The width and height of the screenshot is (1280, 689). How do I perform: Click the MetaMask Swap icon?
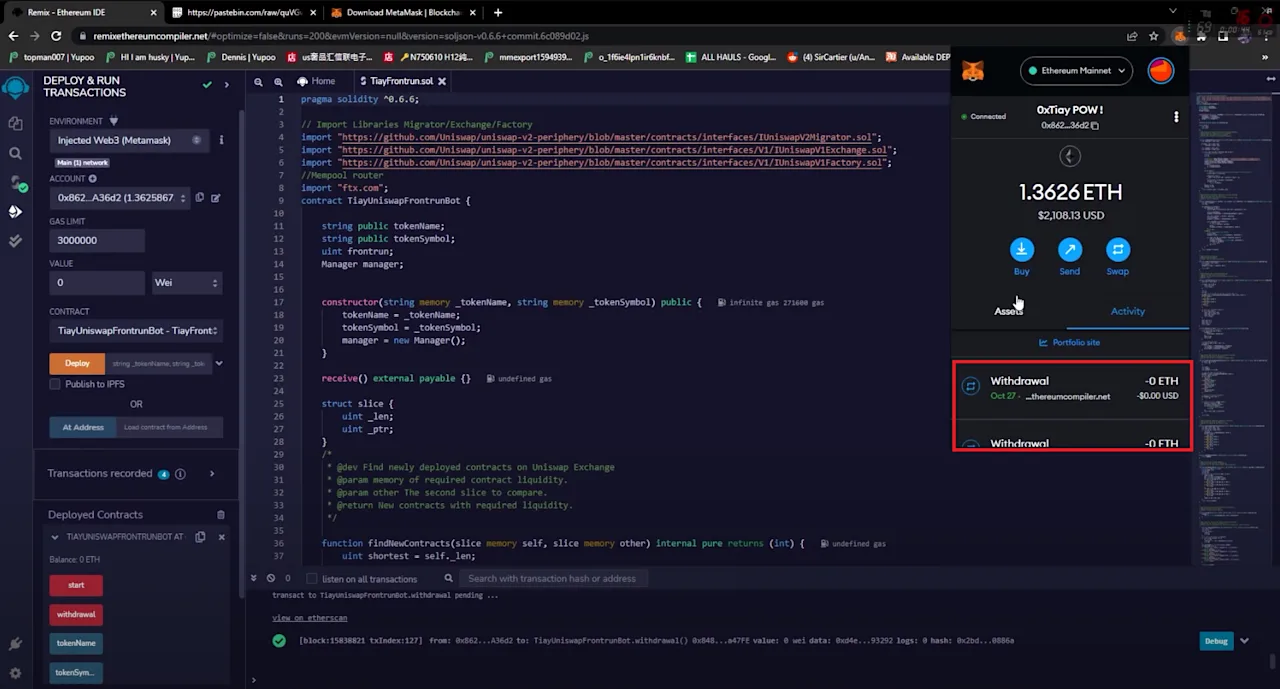click(x=1117, y=249)
